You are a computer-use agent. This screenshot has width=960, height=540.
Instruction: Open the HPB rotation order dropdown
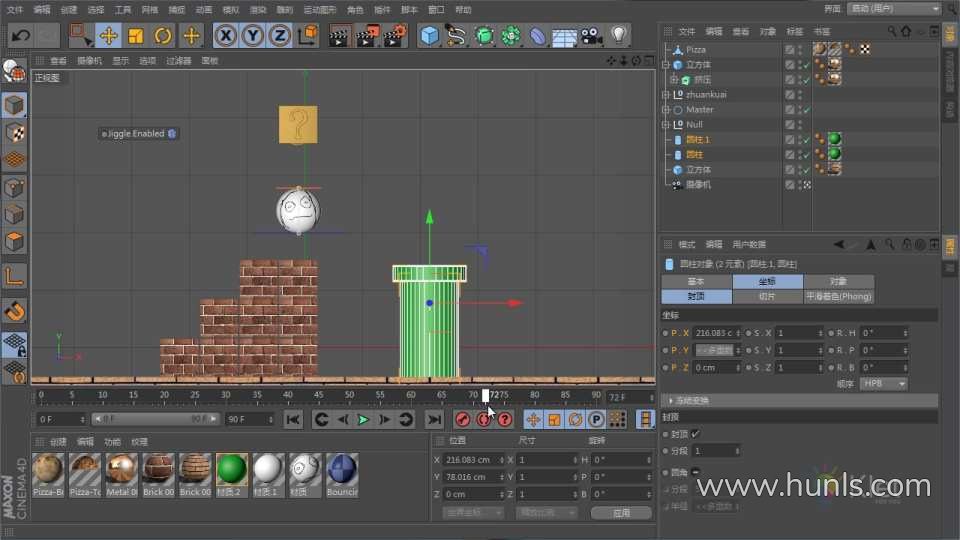pyautogui.click(x=883, y=384)
